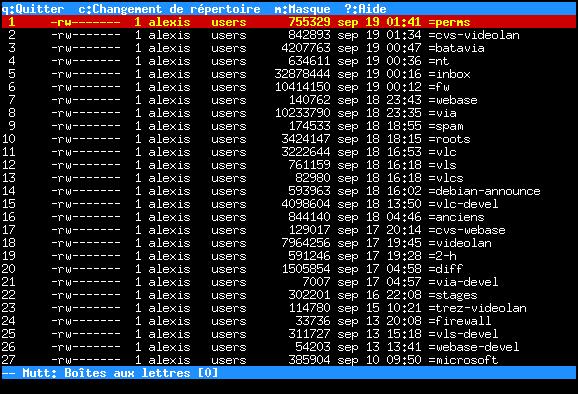Select the =vls-devel mailbox
This screenshot has width=578, height=394.
point(289,334)
